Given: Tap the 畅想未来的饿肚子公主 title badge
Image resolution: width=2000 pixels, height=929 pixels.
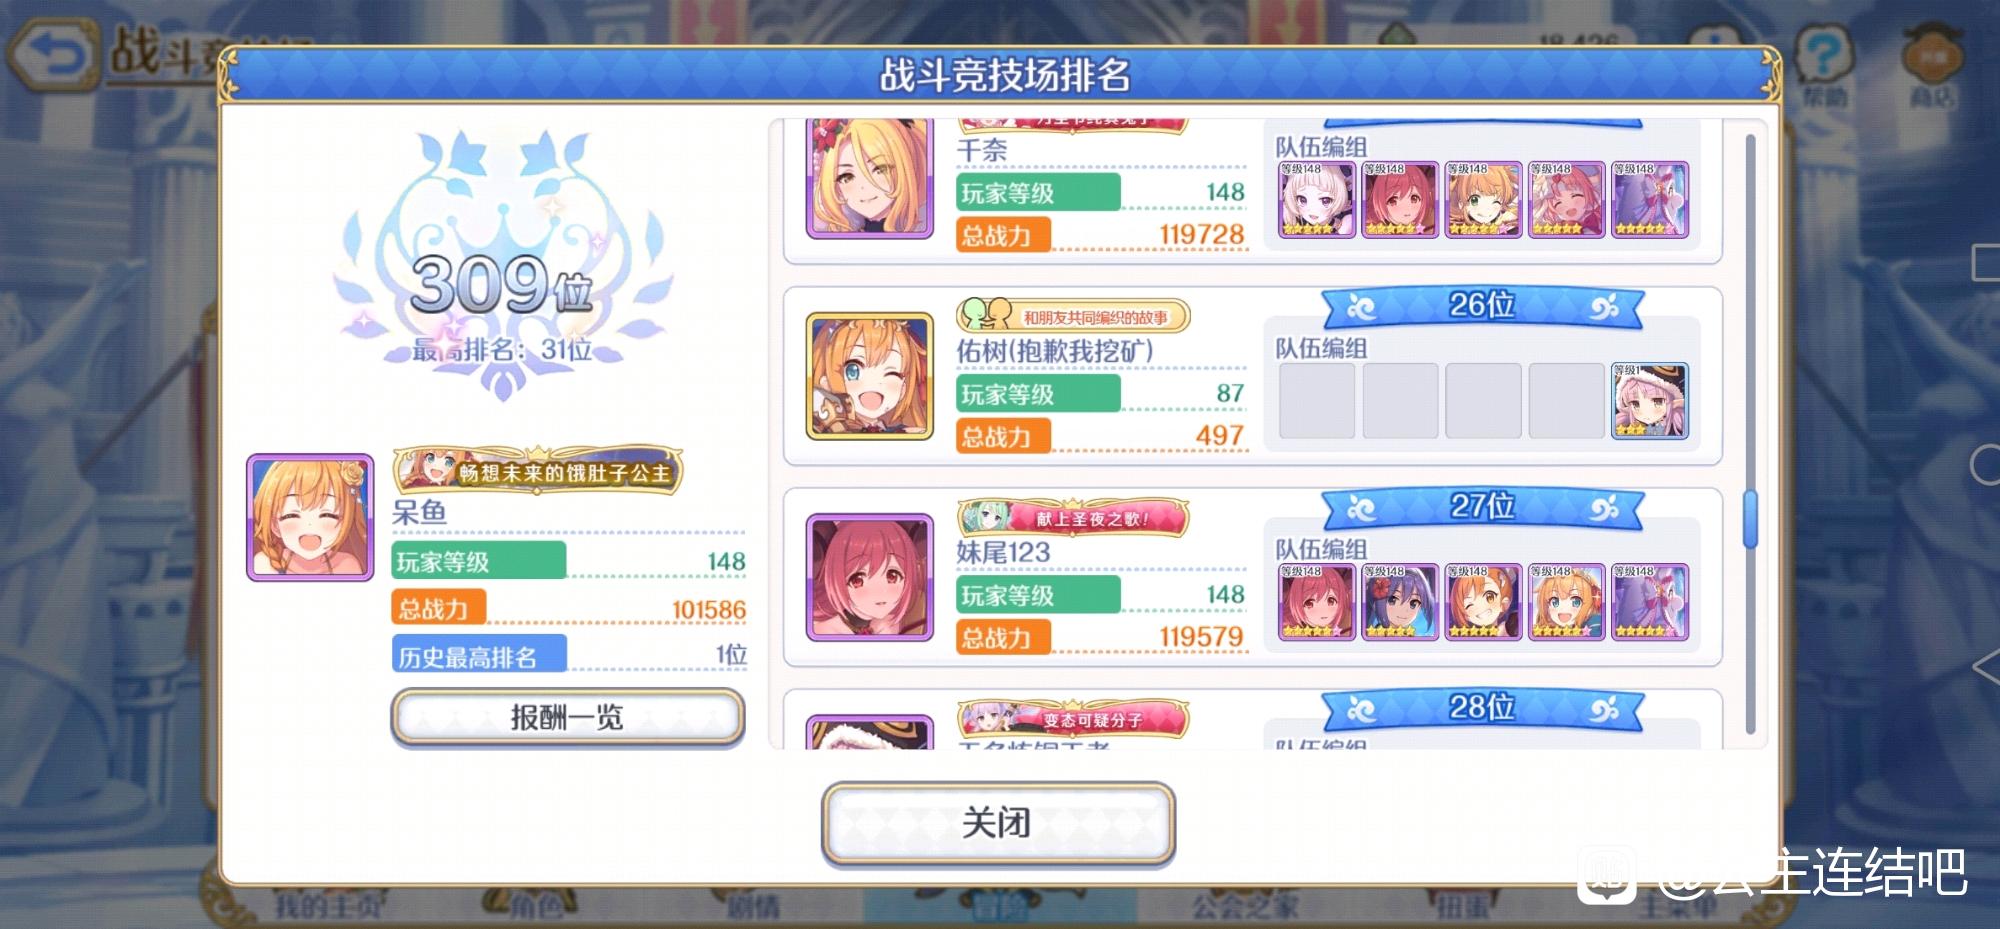Looking at the screenshot, I should (538, 470).
